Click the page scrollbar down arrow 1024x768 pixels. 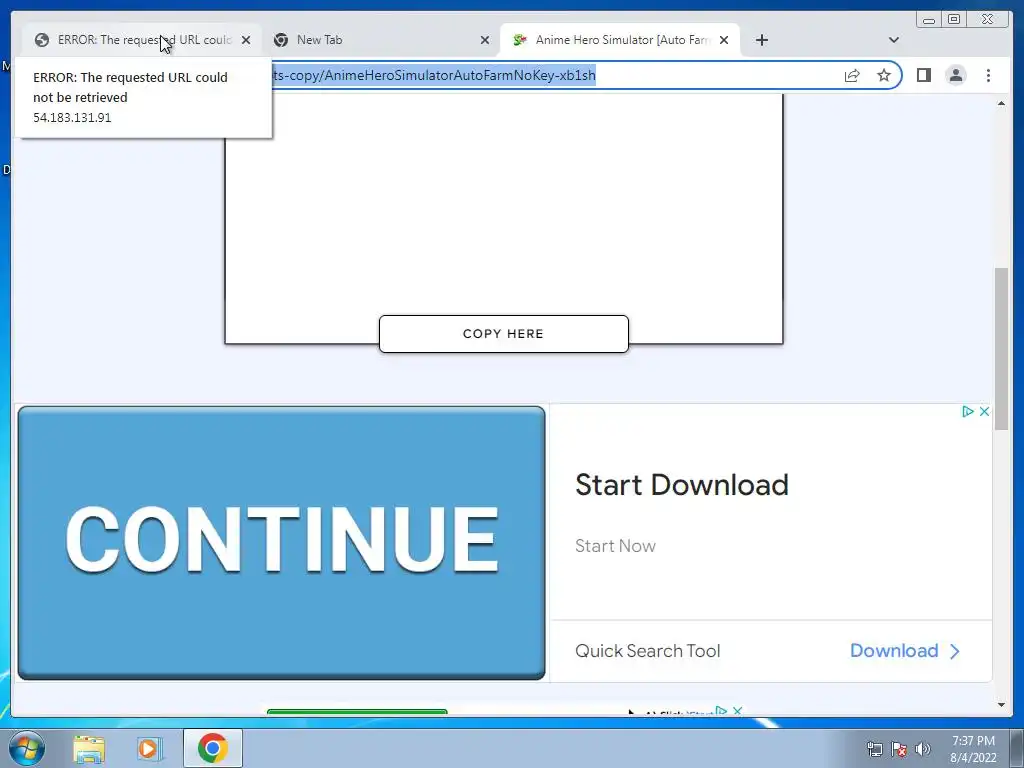tap(1001, 705)
